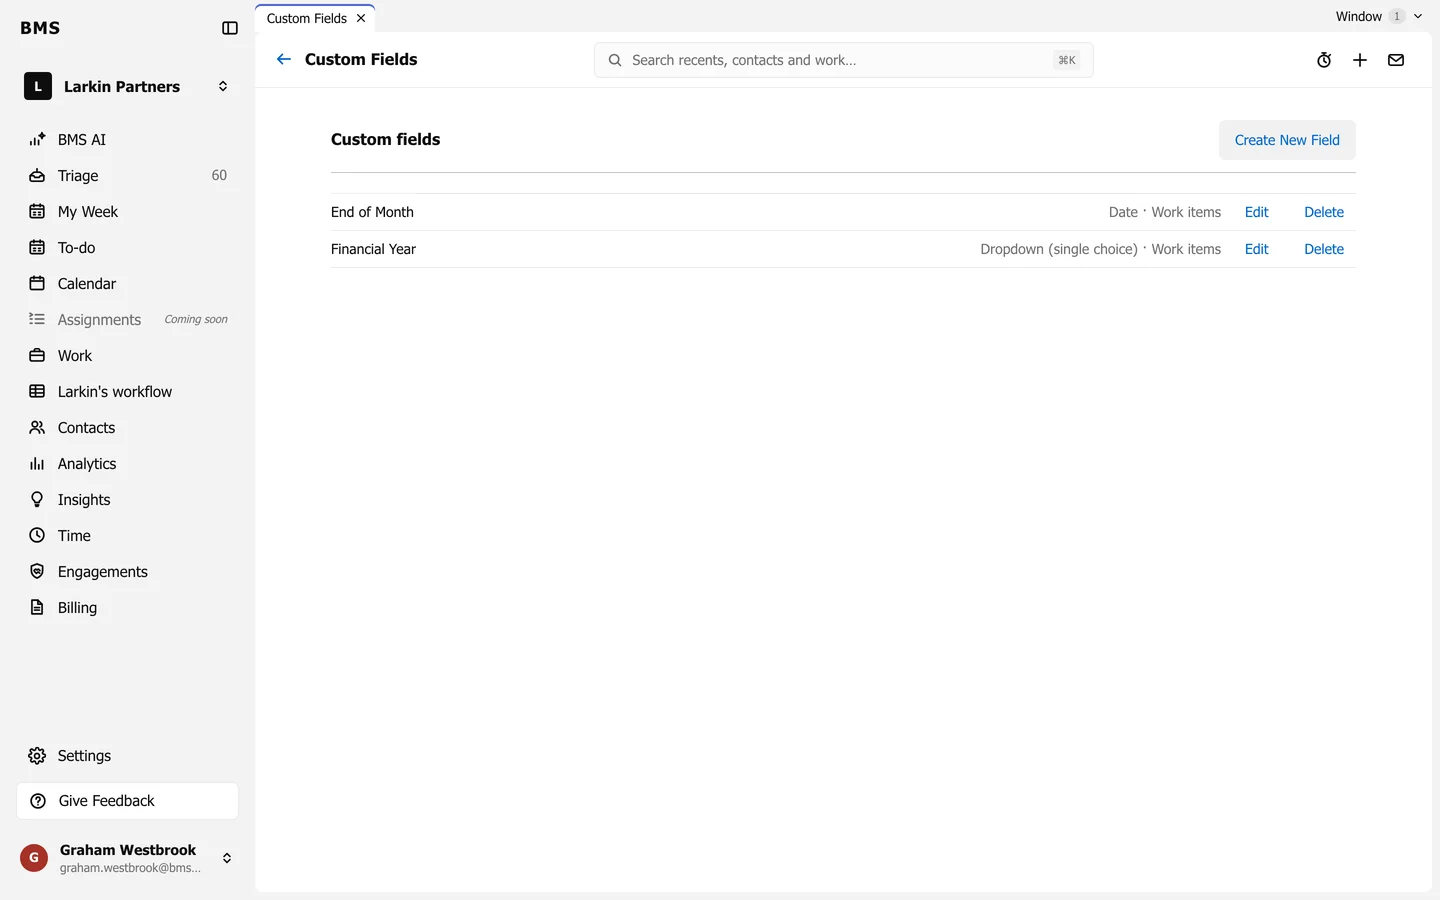Go to Engagements in sidebar
This screenshot has width=1440, height=900.
[127, 572]
